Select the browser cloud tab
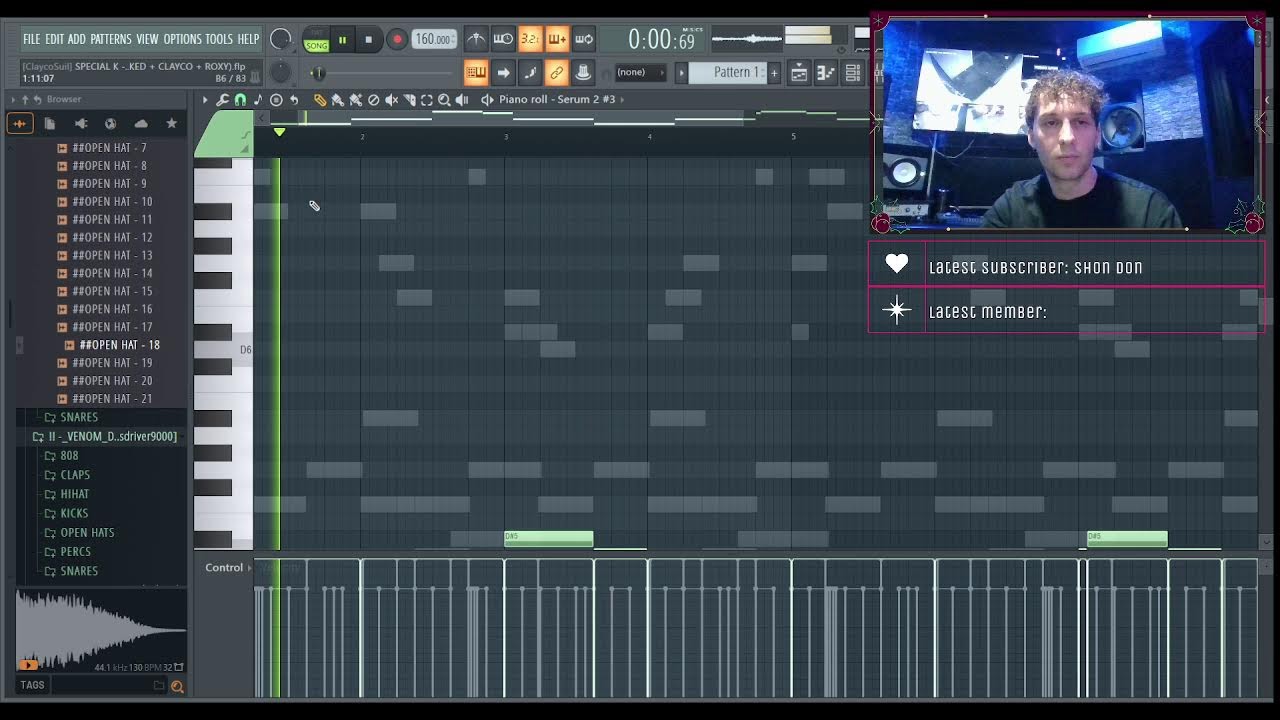This screenshot has height=720, width=1280. [141, 123]
